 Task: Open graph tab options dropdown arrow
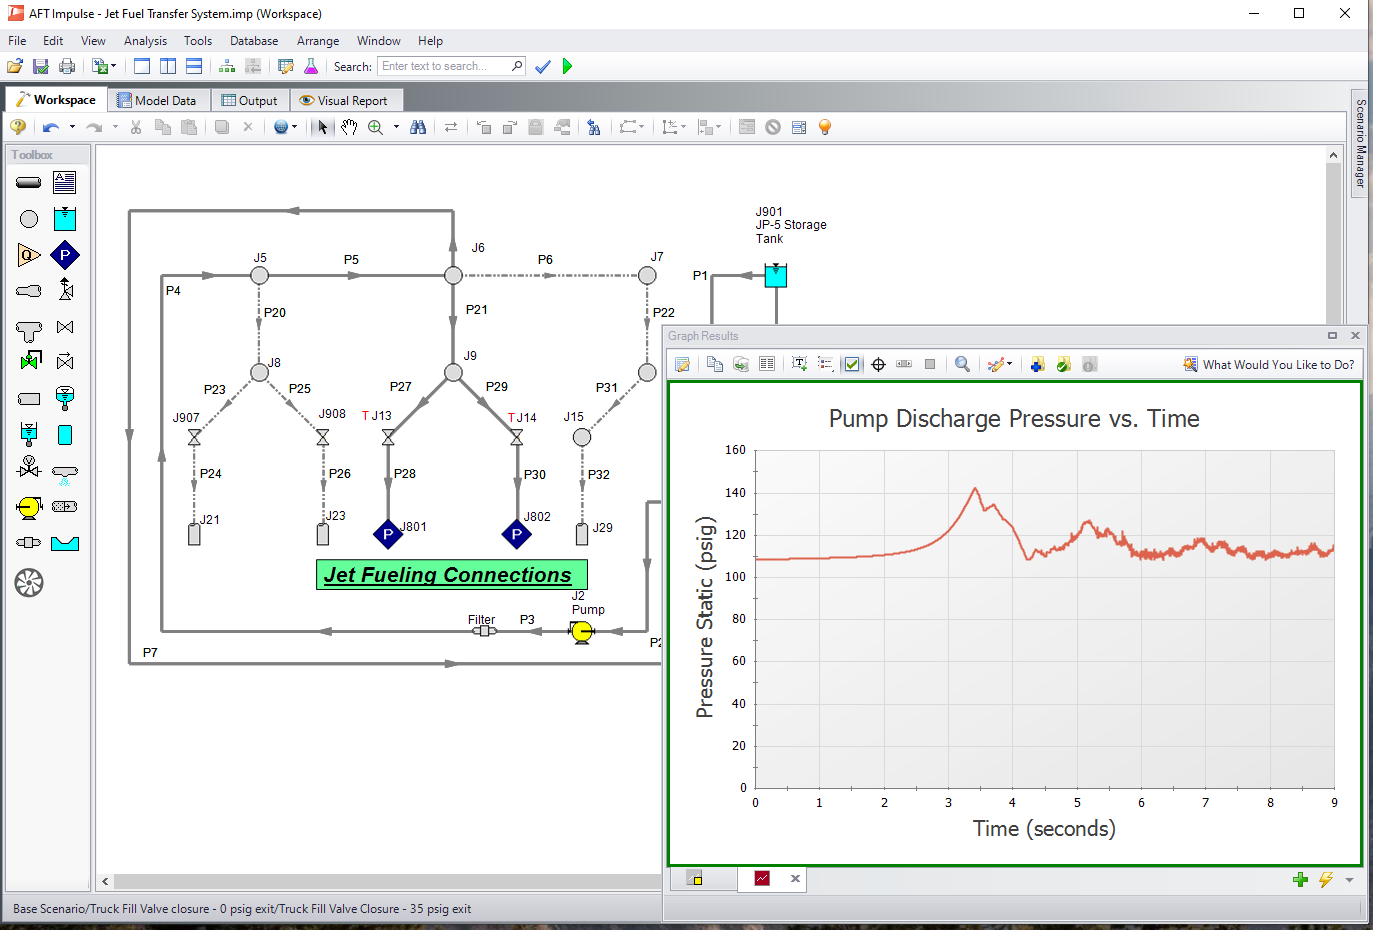tap(1349, 880)
